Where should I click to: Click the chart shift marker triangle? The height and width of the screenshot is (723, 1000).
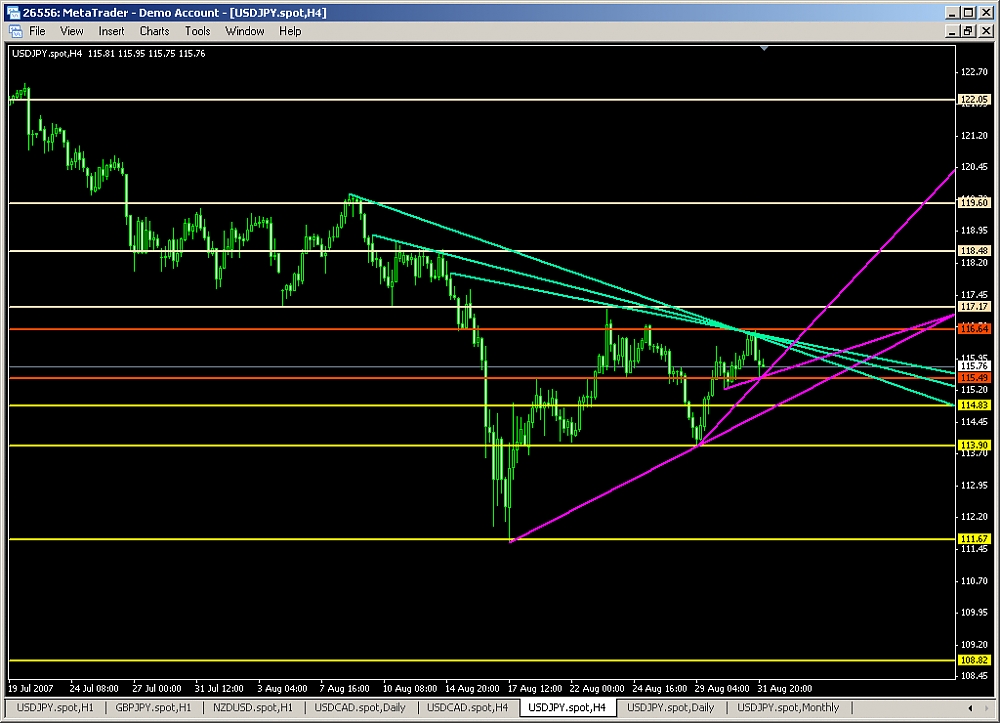click(764, 48)
